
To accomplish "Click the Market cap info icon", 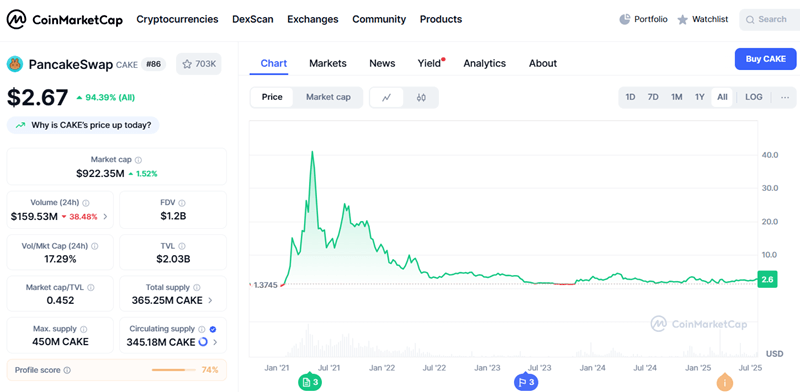I will pyautogui.click(x=138, y=160).
